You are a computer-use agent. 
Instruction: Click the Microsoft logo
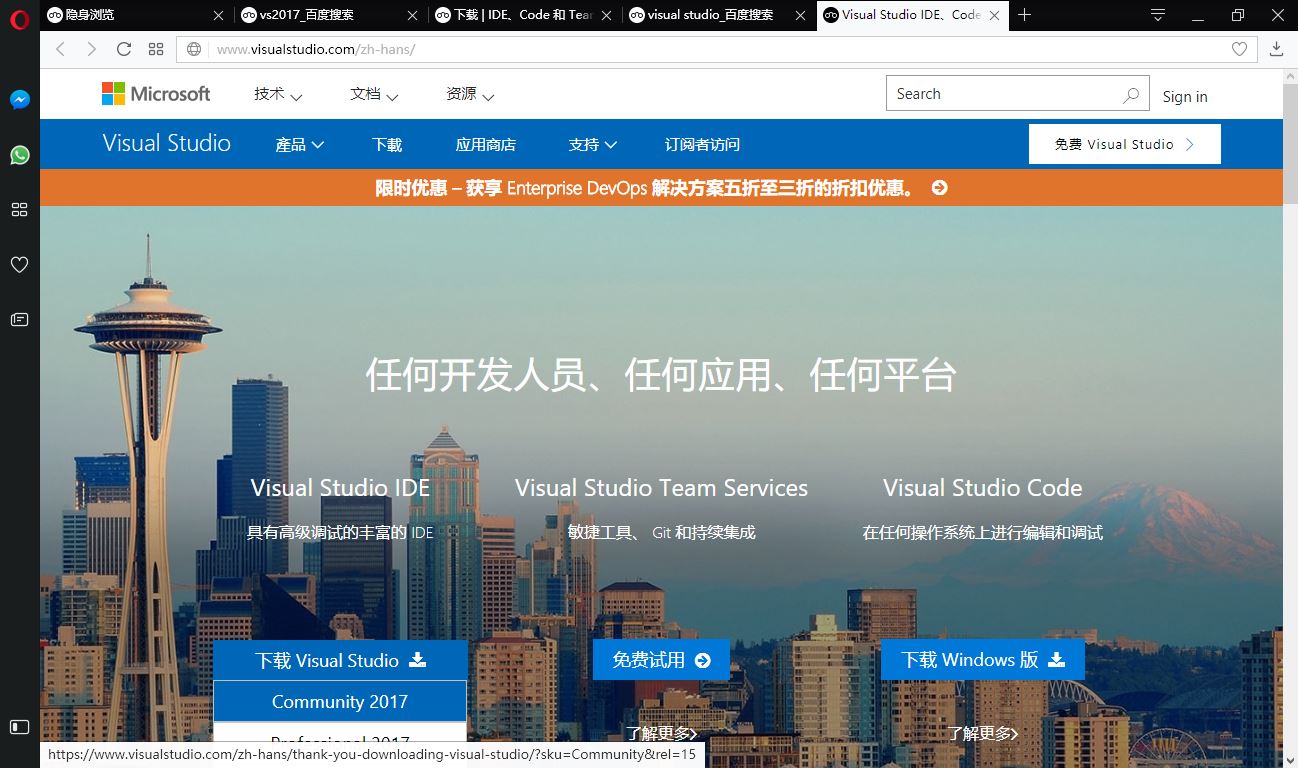coord(156,94)
